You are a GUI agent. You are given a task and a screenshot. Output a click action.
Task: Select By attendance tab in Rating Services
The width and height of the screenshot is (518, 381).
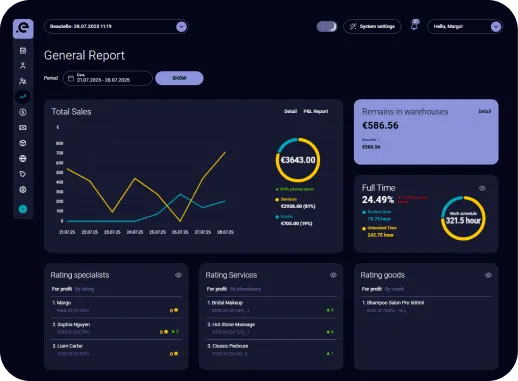point(245,289)
